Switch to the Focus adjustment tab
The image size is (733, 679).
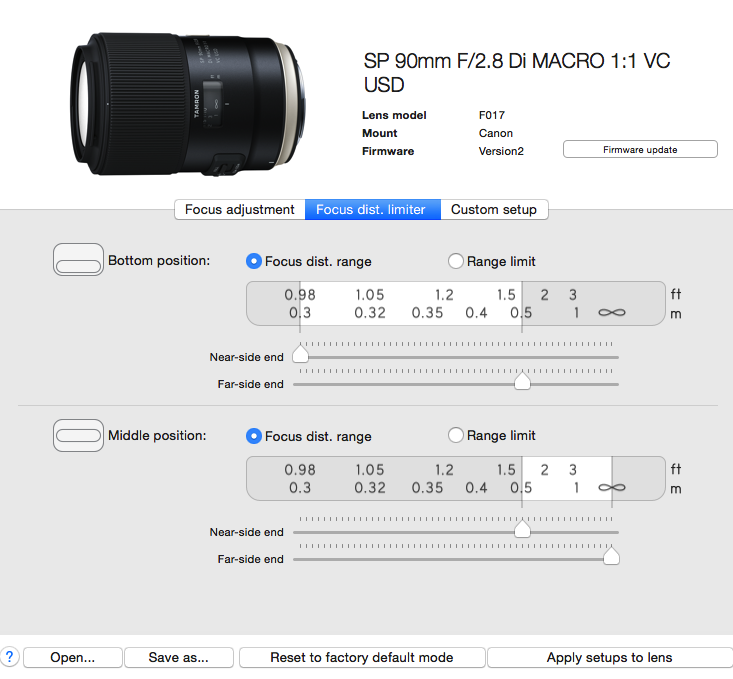click(240, 209)
